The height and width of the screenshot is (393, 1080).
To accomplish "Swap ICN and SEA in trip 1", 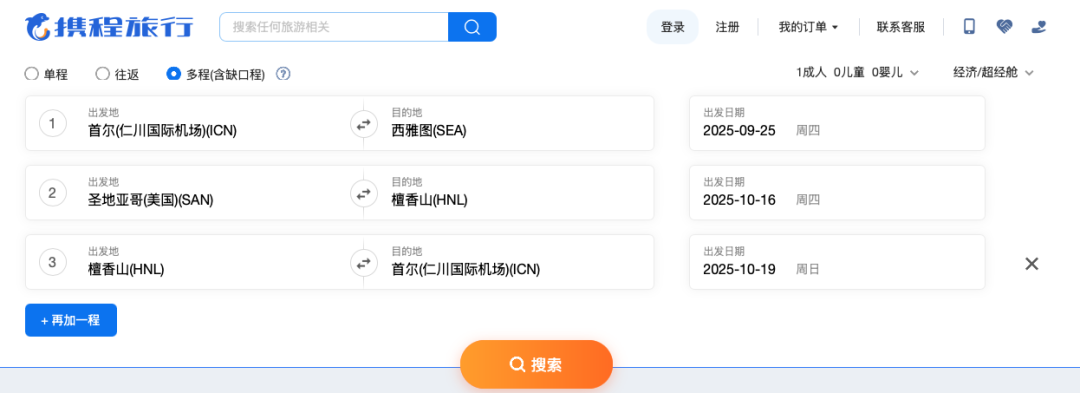I will pos(364,125).
